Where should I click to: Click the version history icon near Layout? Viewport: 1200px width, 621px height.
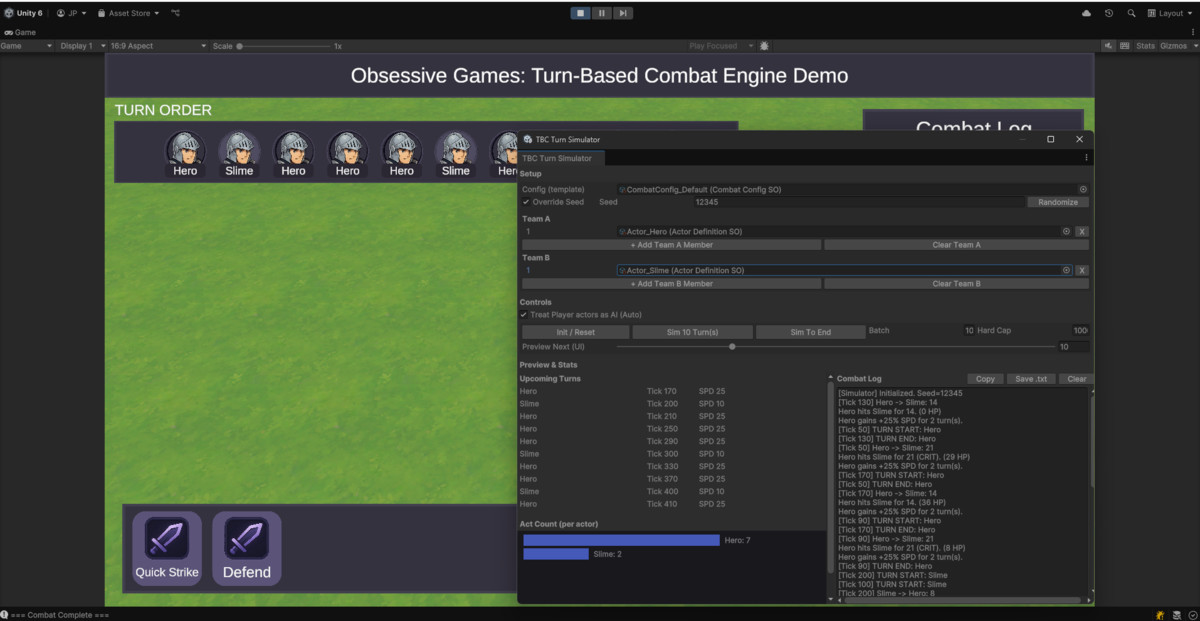pos(1108,13)
